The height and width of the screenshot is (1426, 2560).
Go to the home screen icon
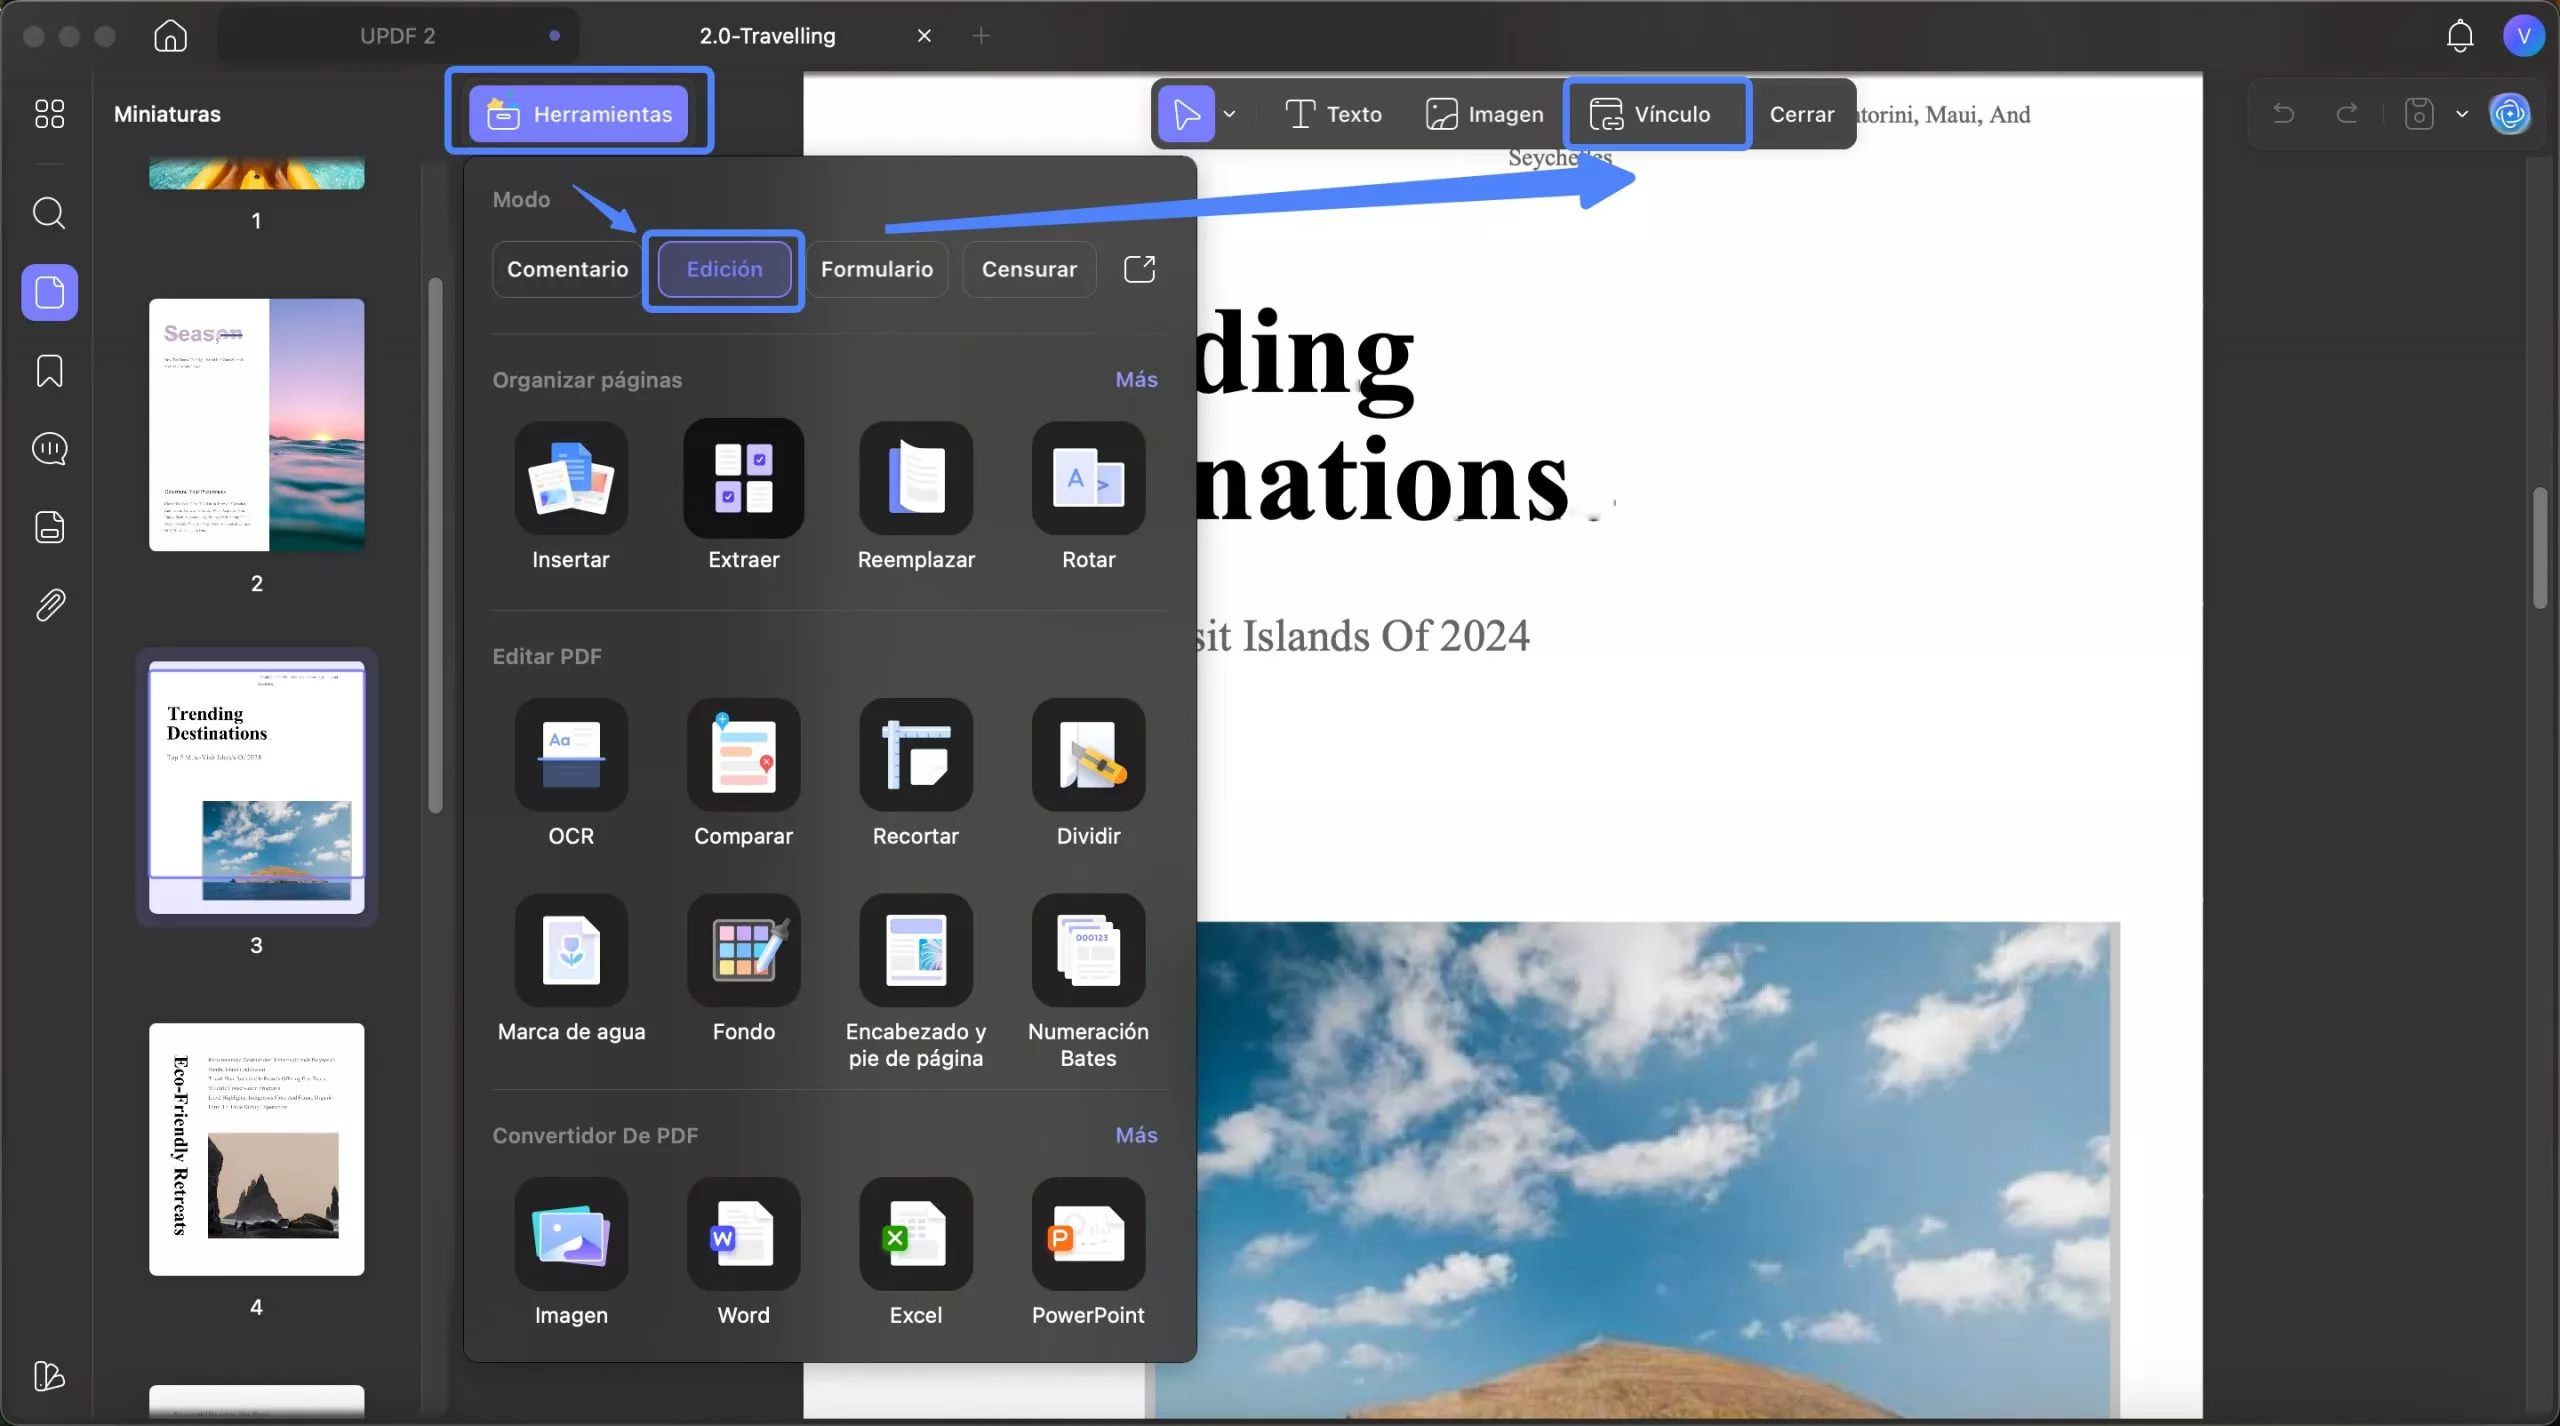(x=170, y=36)
